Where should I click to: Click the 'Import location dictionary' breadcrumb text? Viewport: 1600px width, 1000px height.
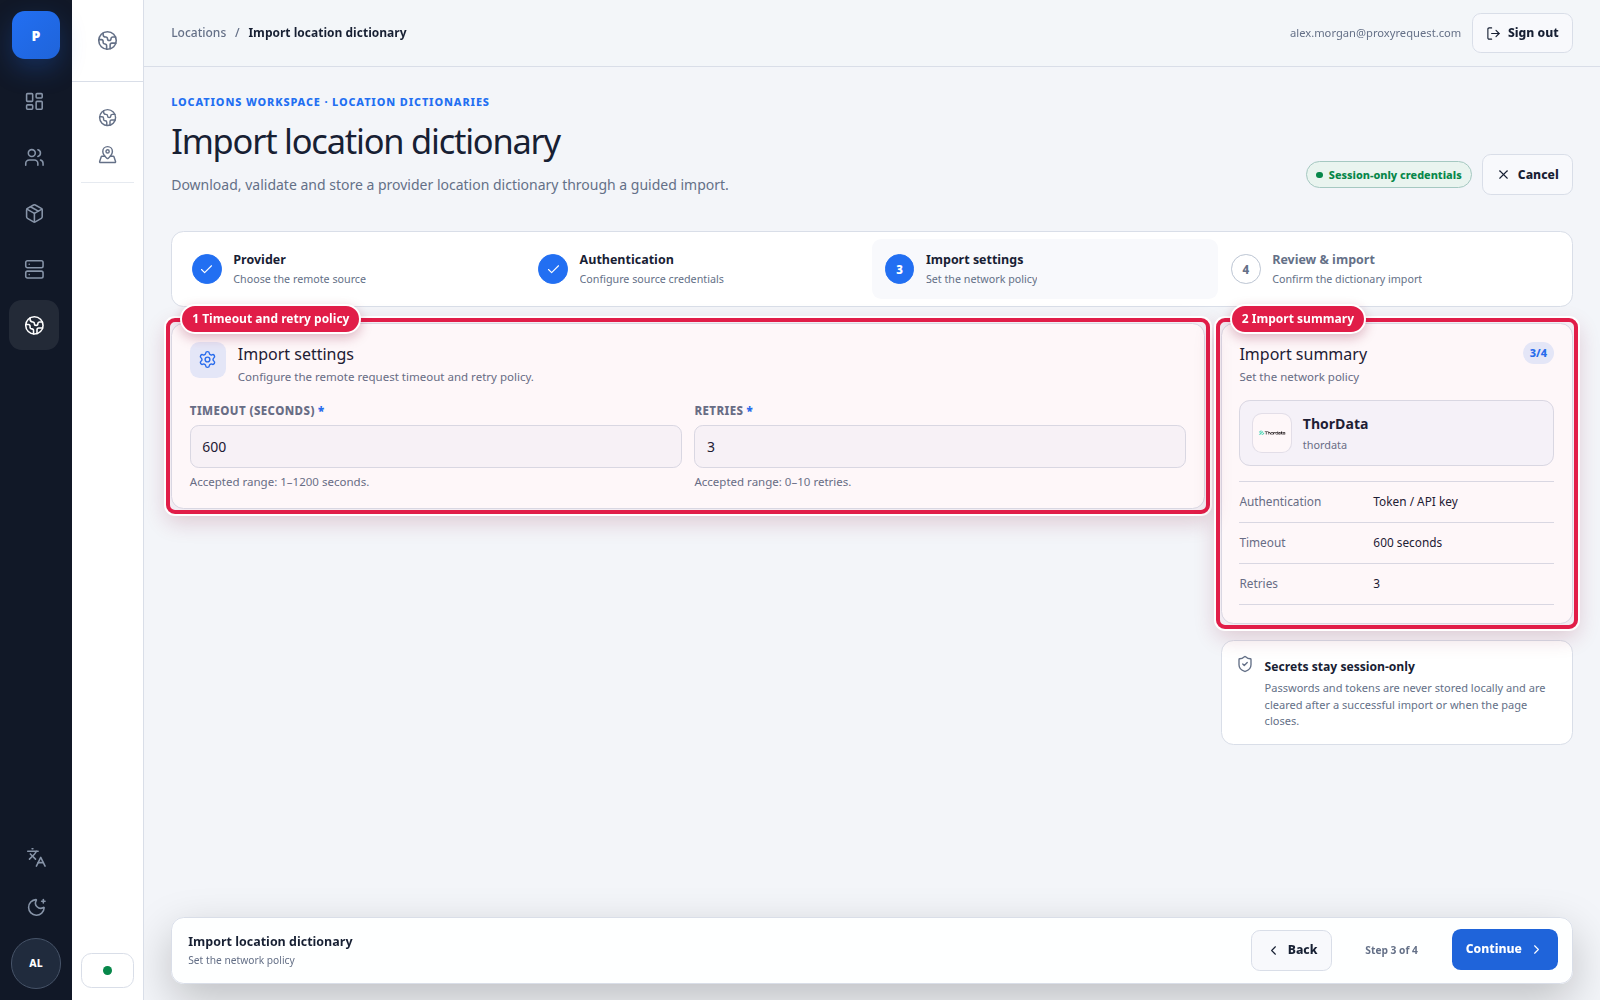click(327, 33)
